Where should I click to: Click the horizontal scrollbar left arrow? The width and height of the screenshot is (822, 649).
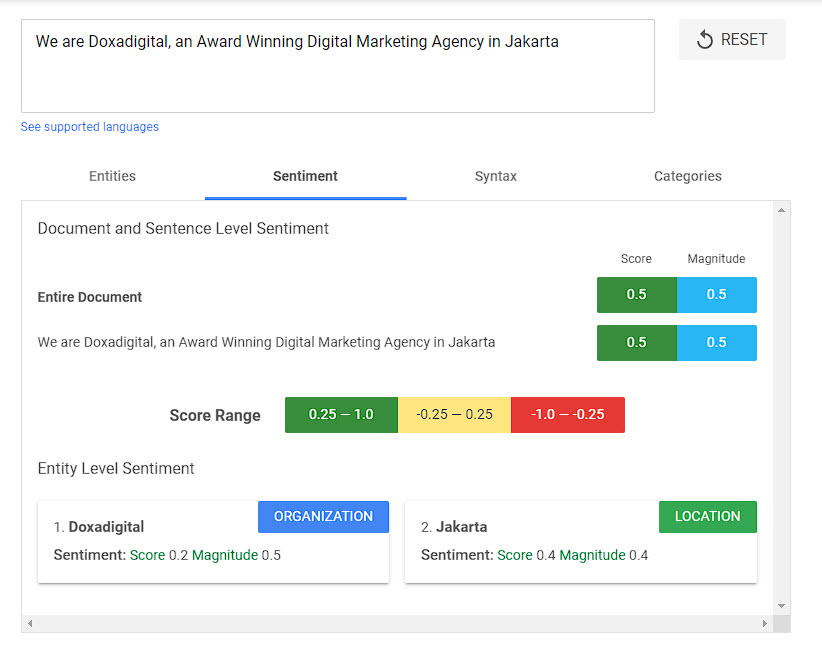(30, 623)
